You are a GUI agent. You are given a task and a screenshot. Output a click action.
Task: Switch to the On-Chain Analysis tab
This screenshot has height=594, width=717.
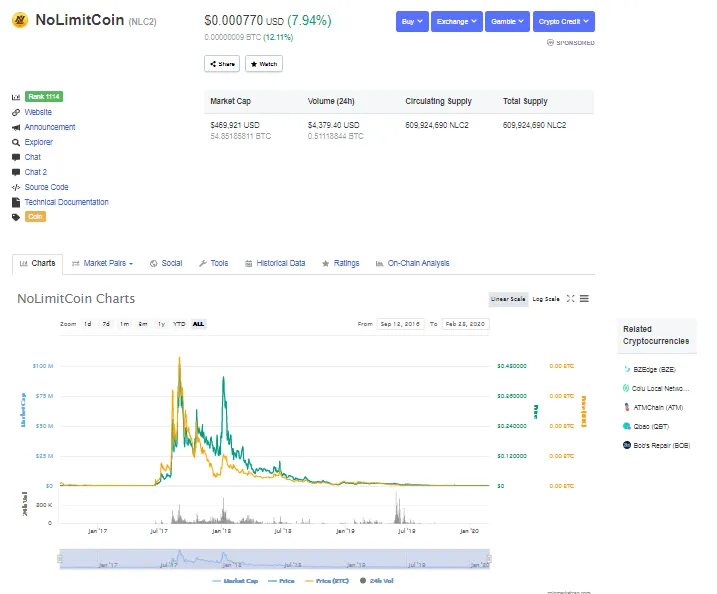coord(412,263)
